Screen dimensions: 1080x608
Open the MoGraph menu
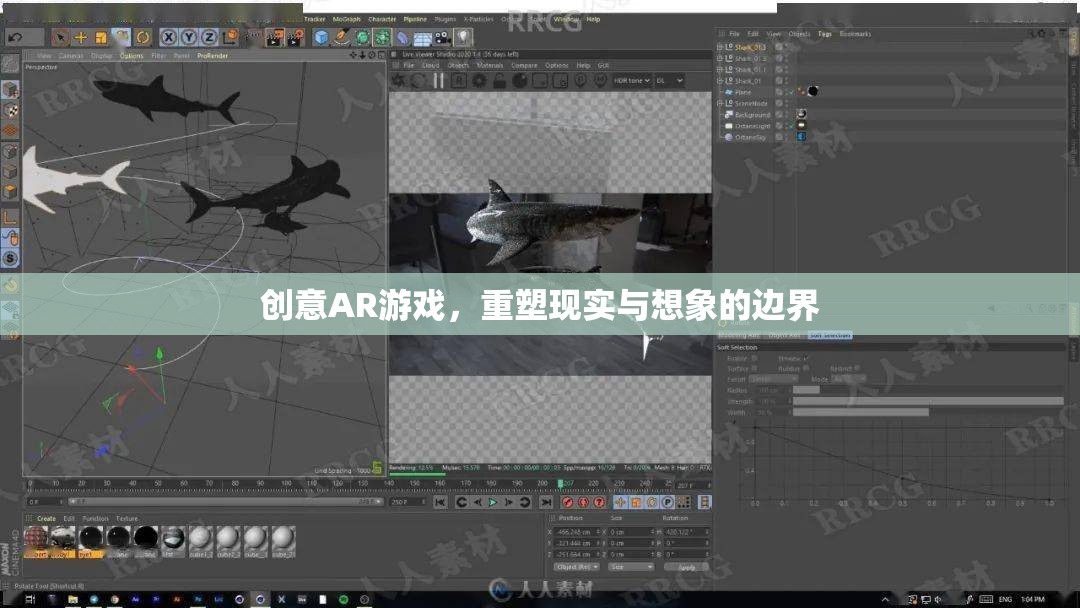(x=346, y=19)
